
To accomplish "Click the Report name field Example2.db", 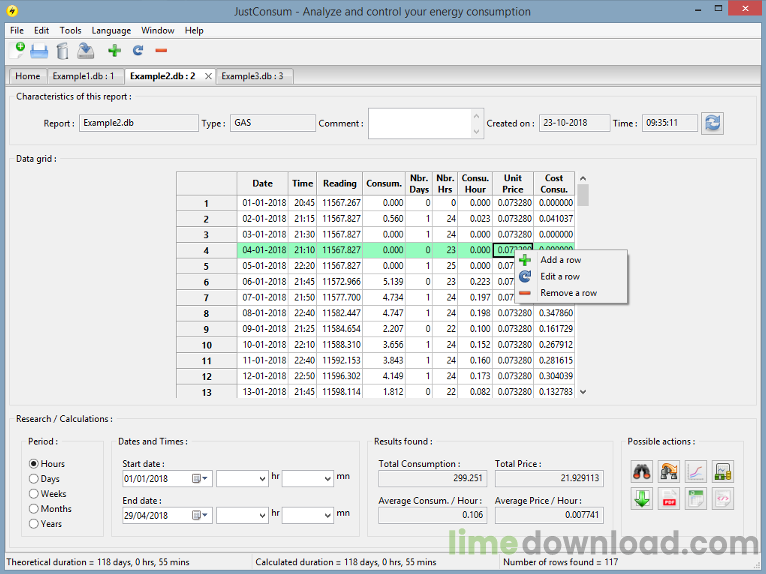I will click(x=139, y=123).
